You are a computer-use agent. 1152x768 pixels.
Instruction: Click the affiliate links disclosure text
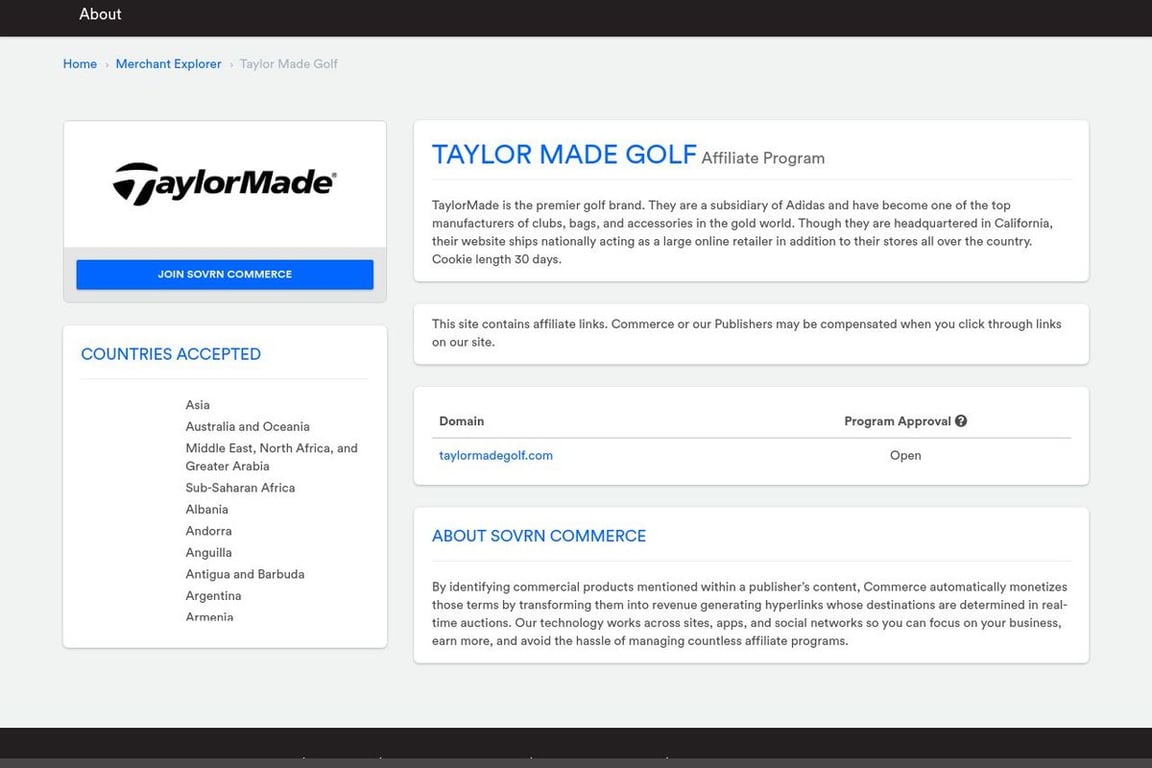pos(746,333)
